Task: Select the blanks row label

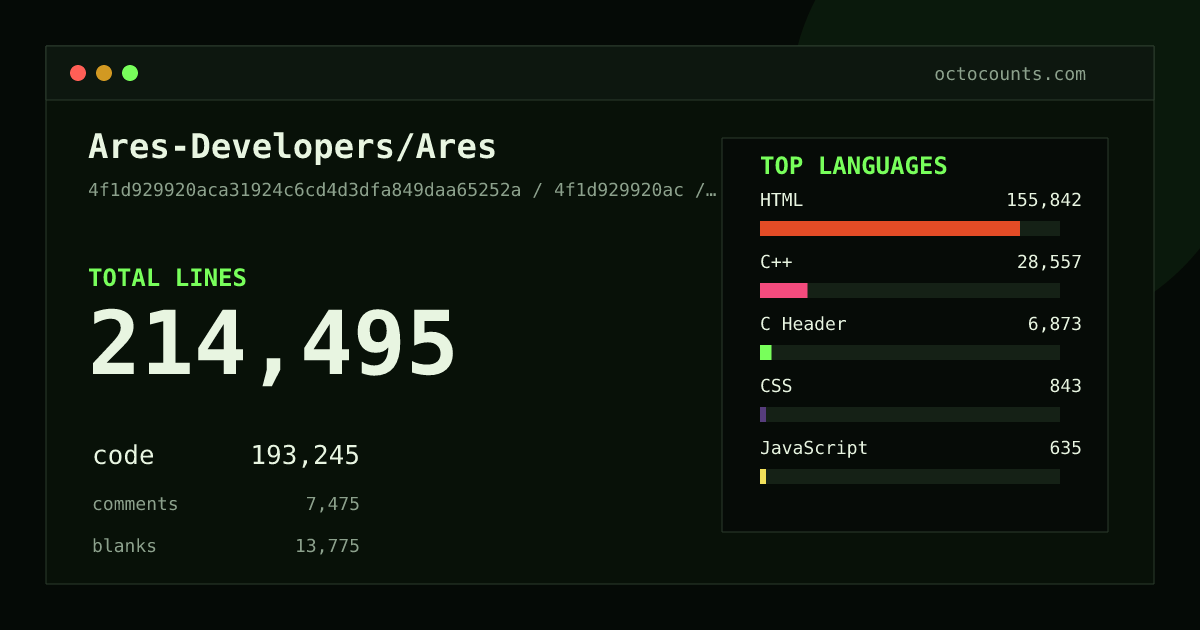Action: pos(124,546)
